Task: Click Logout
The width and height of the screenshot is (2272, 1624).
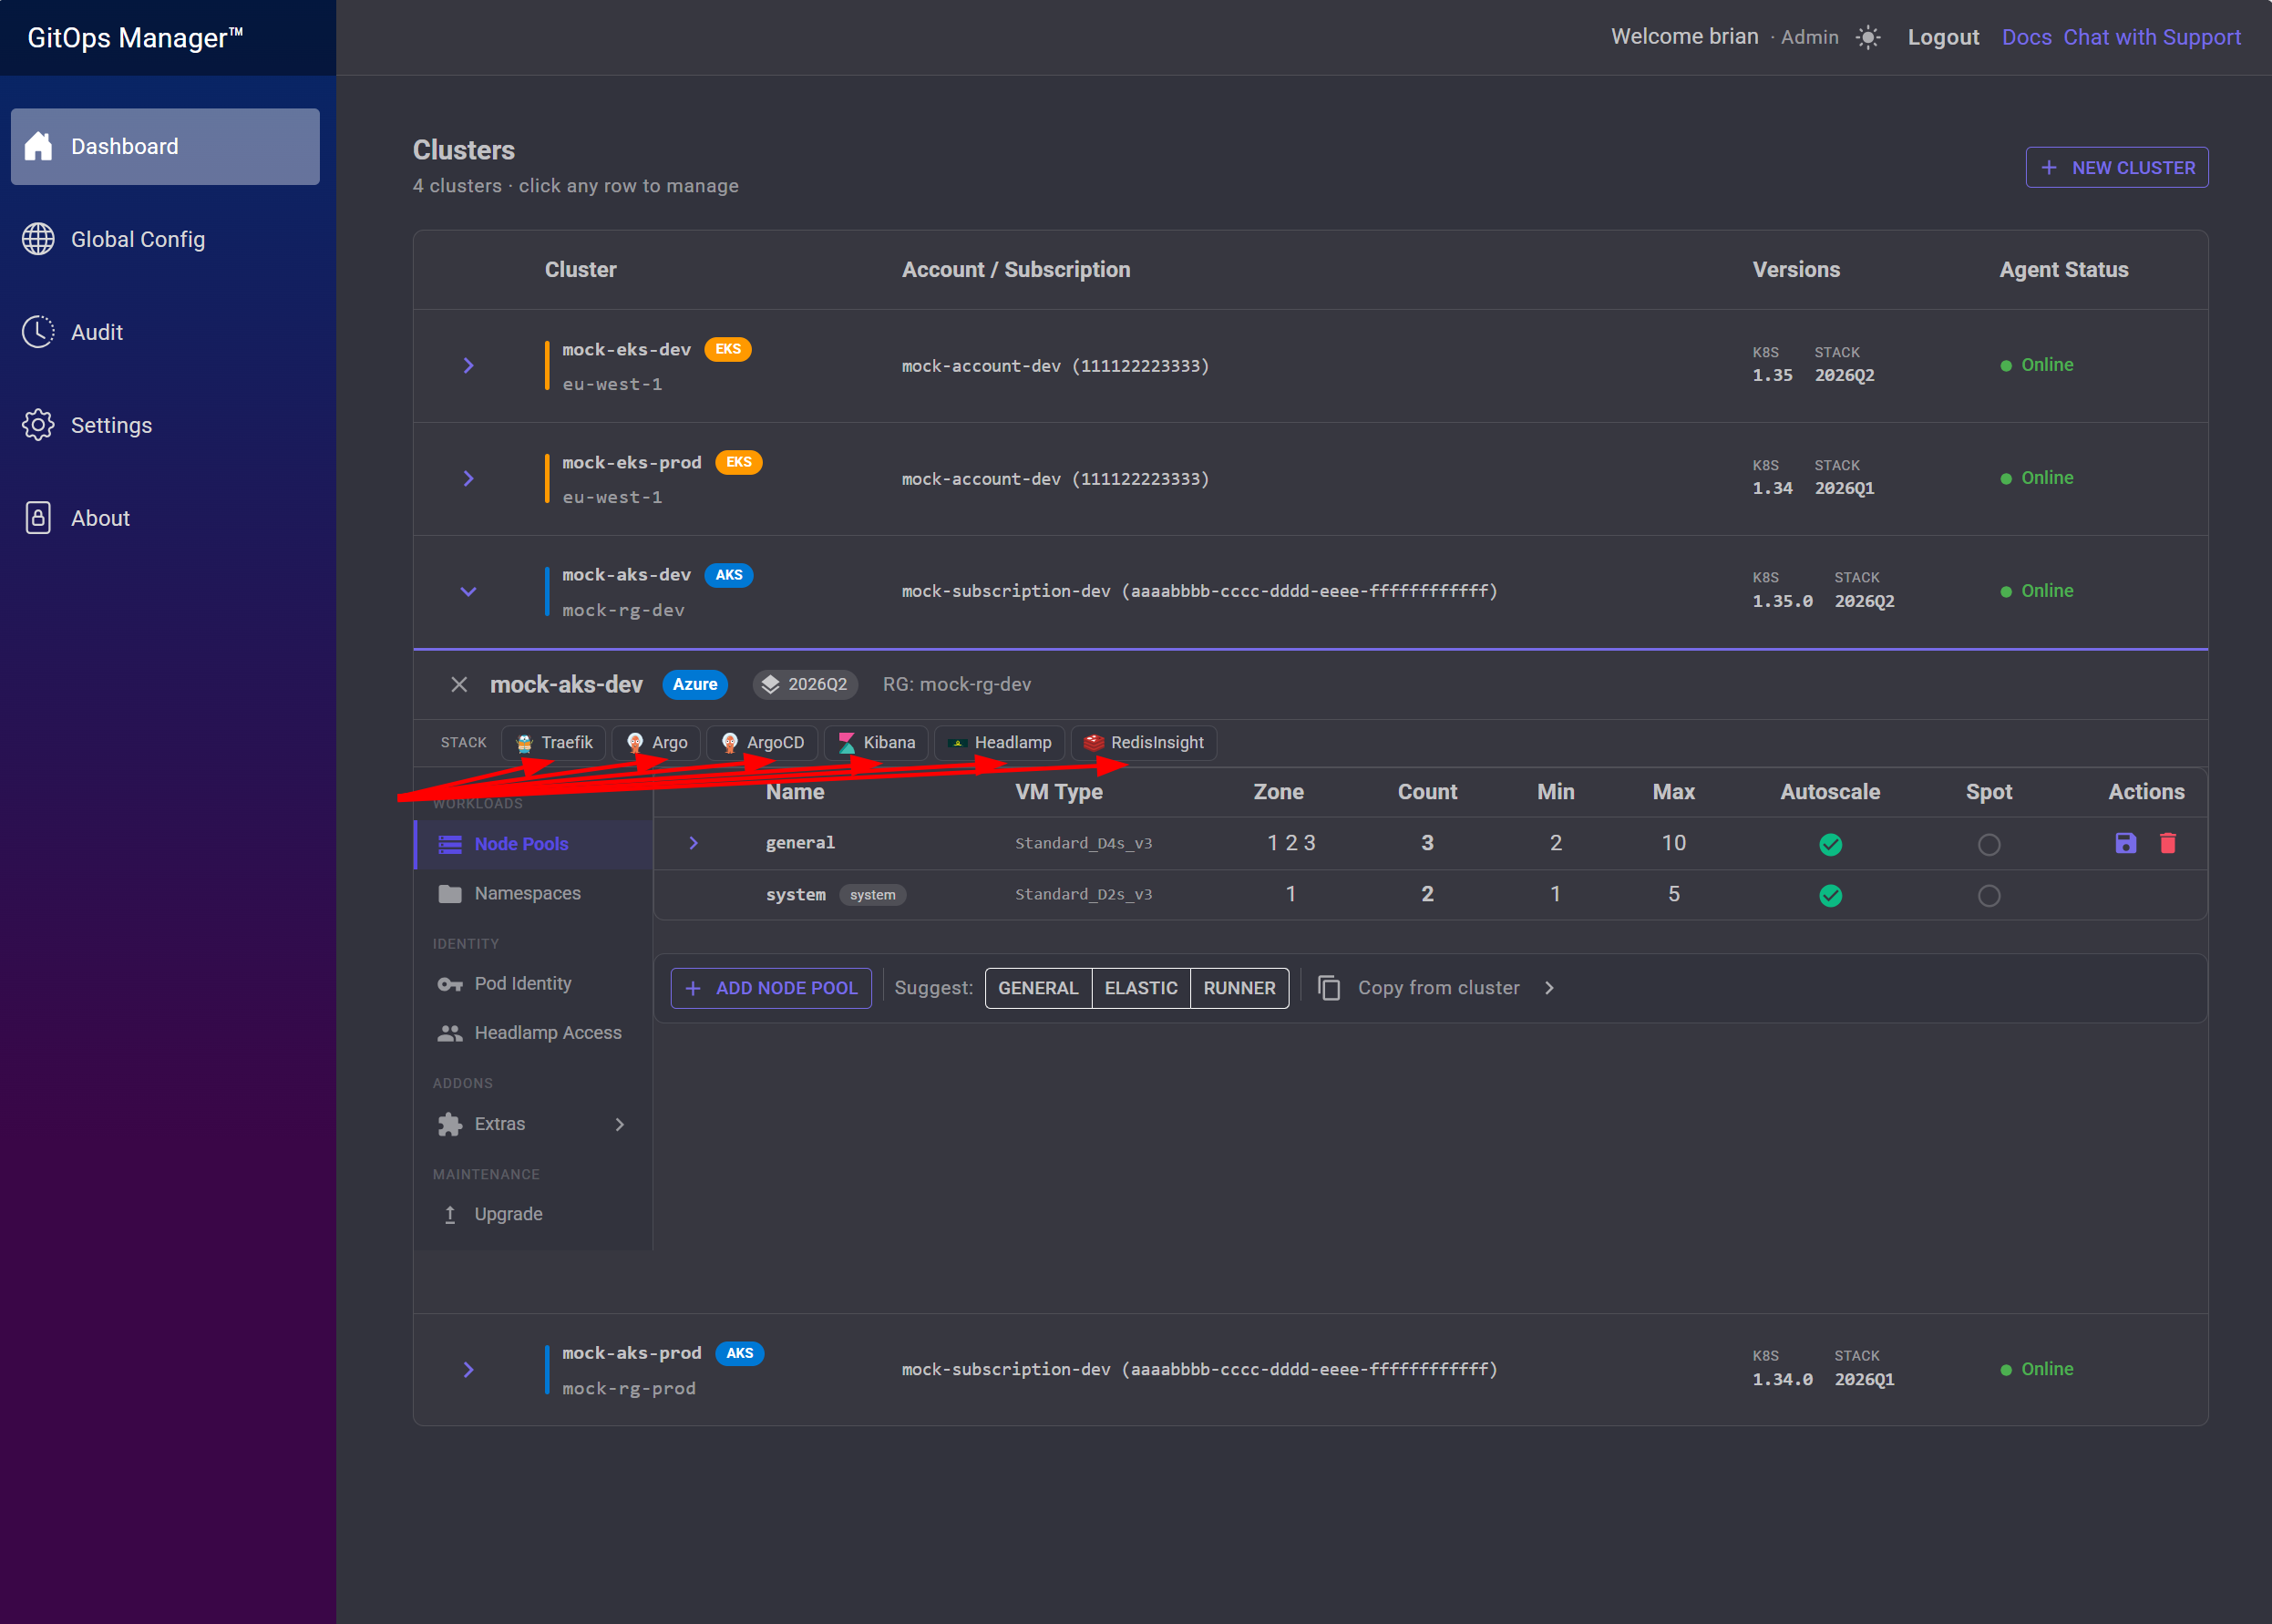Action: (1943, 37)
